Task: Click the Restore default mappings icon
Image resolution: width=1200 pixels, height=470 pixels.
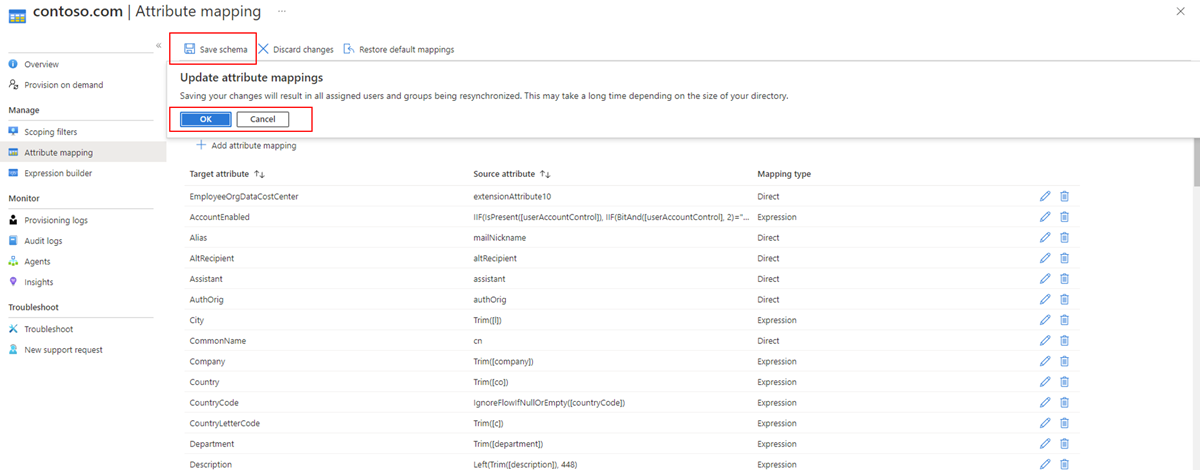Action: tap(349, 49)
